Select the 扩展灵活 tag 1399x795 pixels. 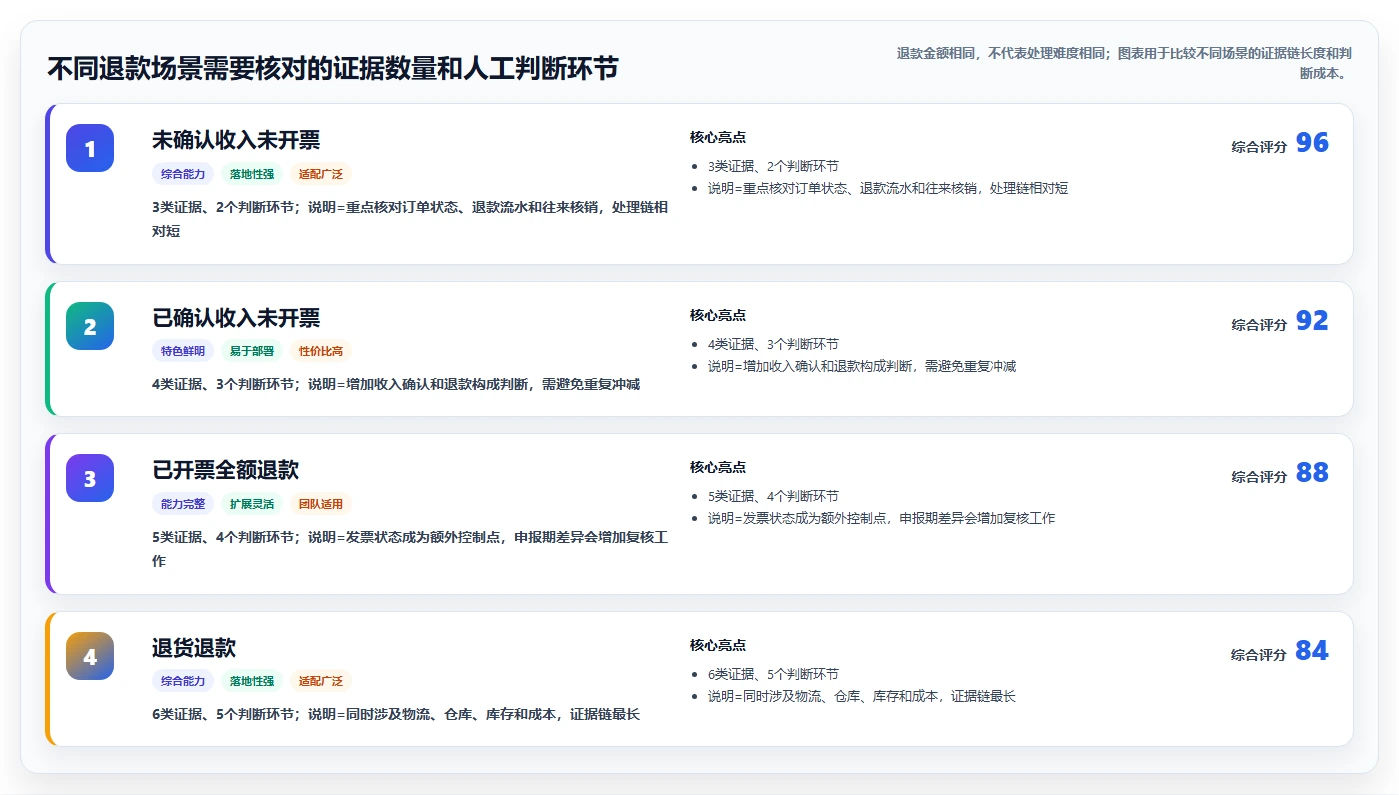pyautogui.click(x=252, y=504)
